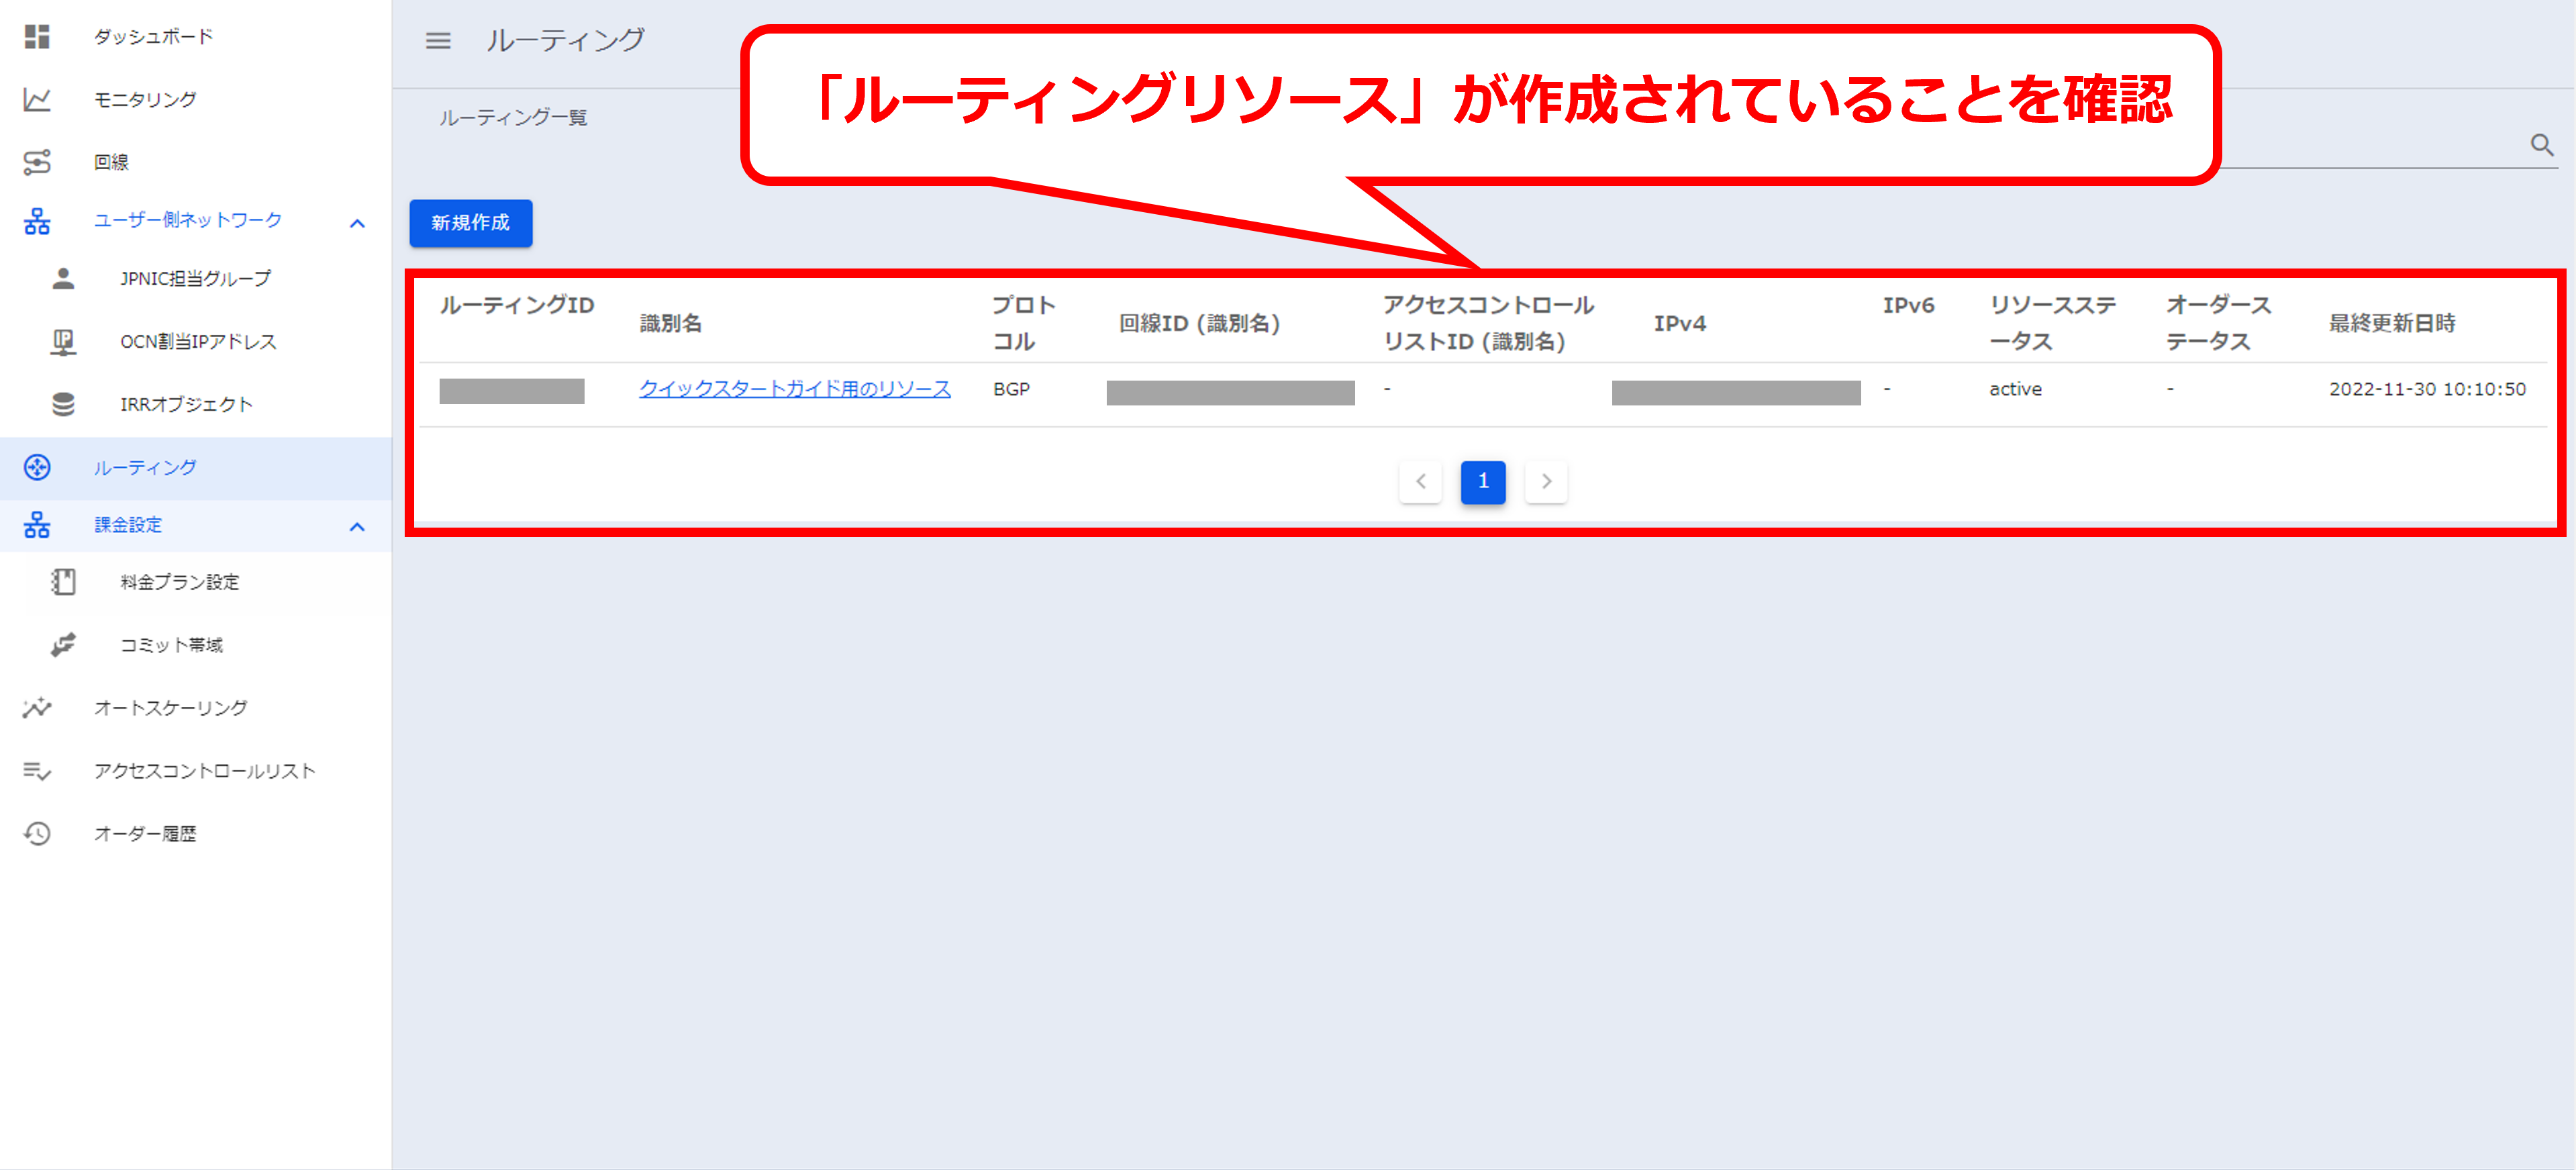Image resolution: width=2576 pixels, height=1170 pixels.
Task: Click the Monitoring chart icon
Action: tap(37, 100)
